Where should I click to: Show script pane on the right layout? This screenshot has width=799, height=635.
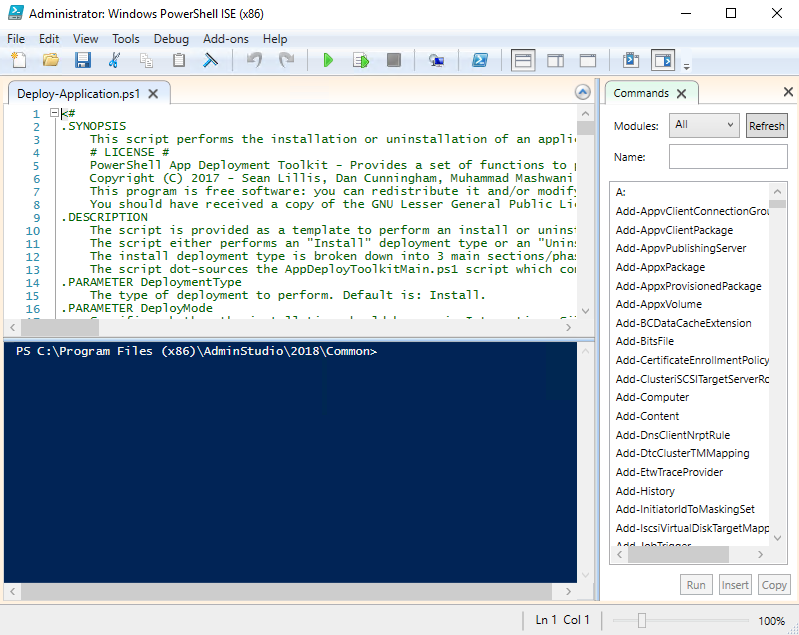(x=555, y=61)
